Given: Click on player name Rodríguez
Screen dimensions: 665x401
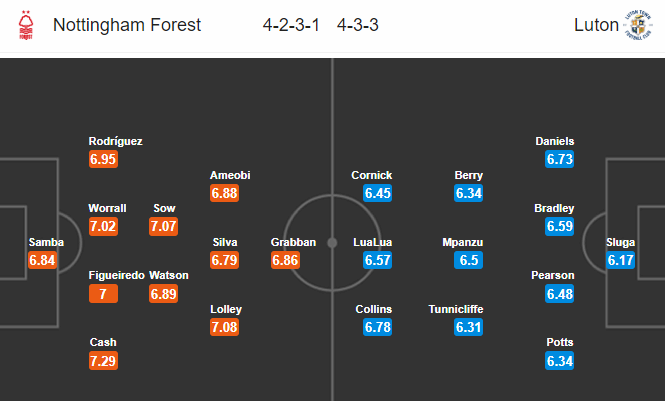Looking at the screenshot, I should pos(115,141).
